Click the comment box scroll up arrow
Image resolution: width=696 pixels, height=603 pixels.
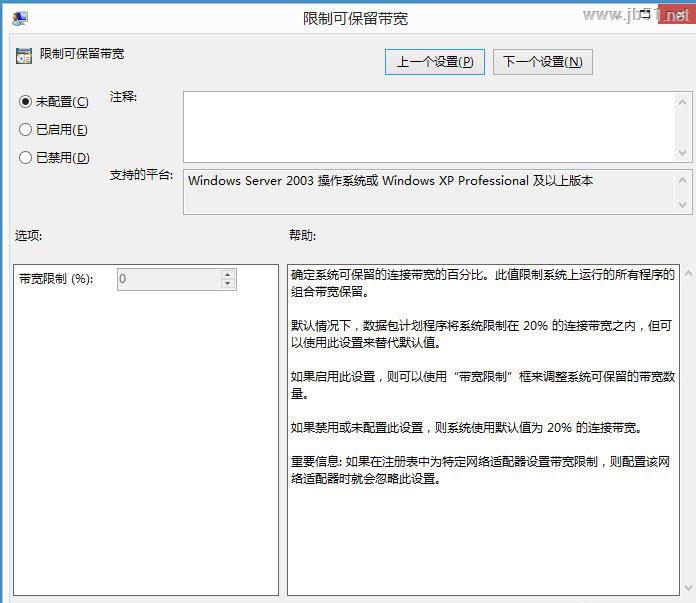pos(683,103)
